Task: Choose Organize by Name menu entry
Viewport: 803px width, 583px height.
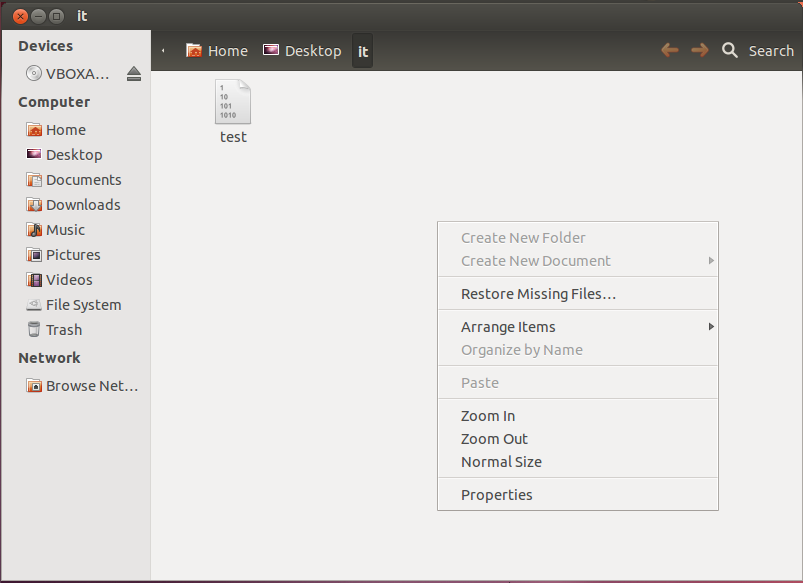Action: pos(578,350)
